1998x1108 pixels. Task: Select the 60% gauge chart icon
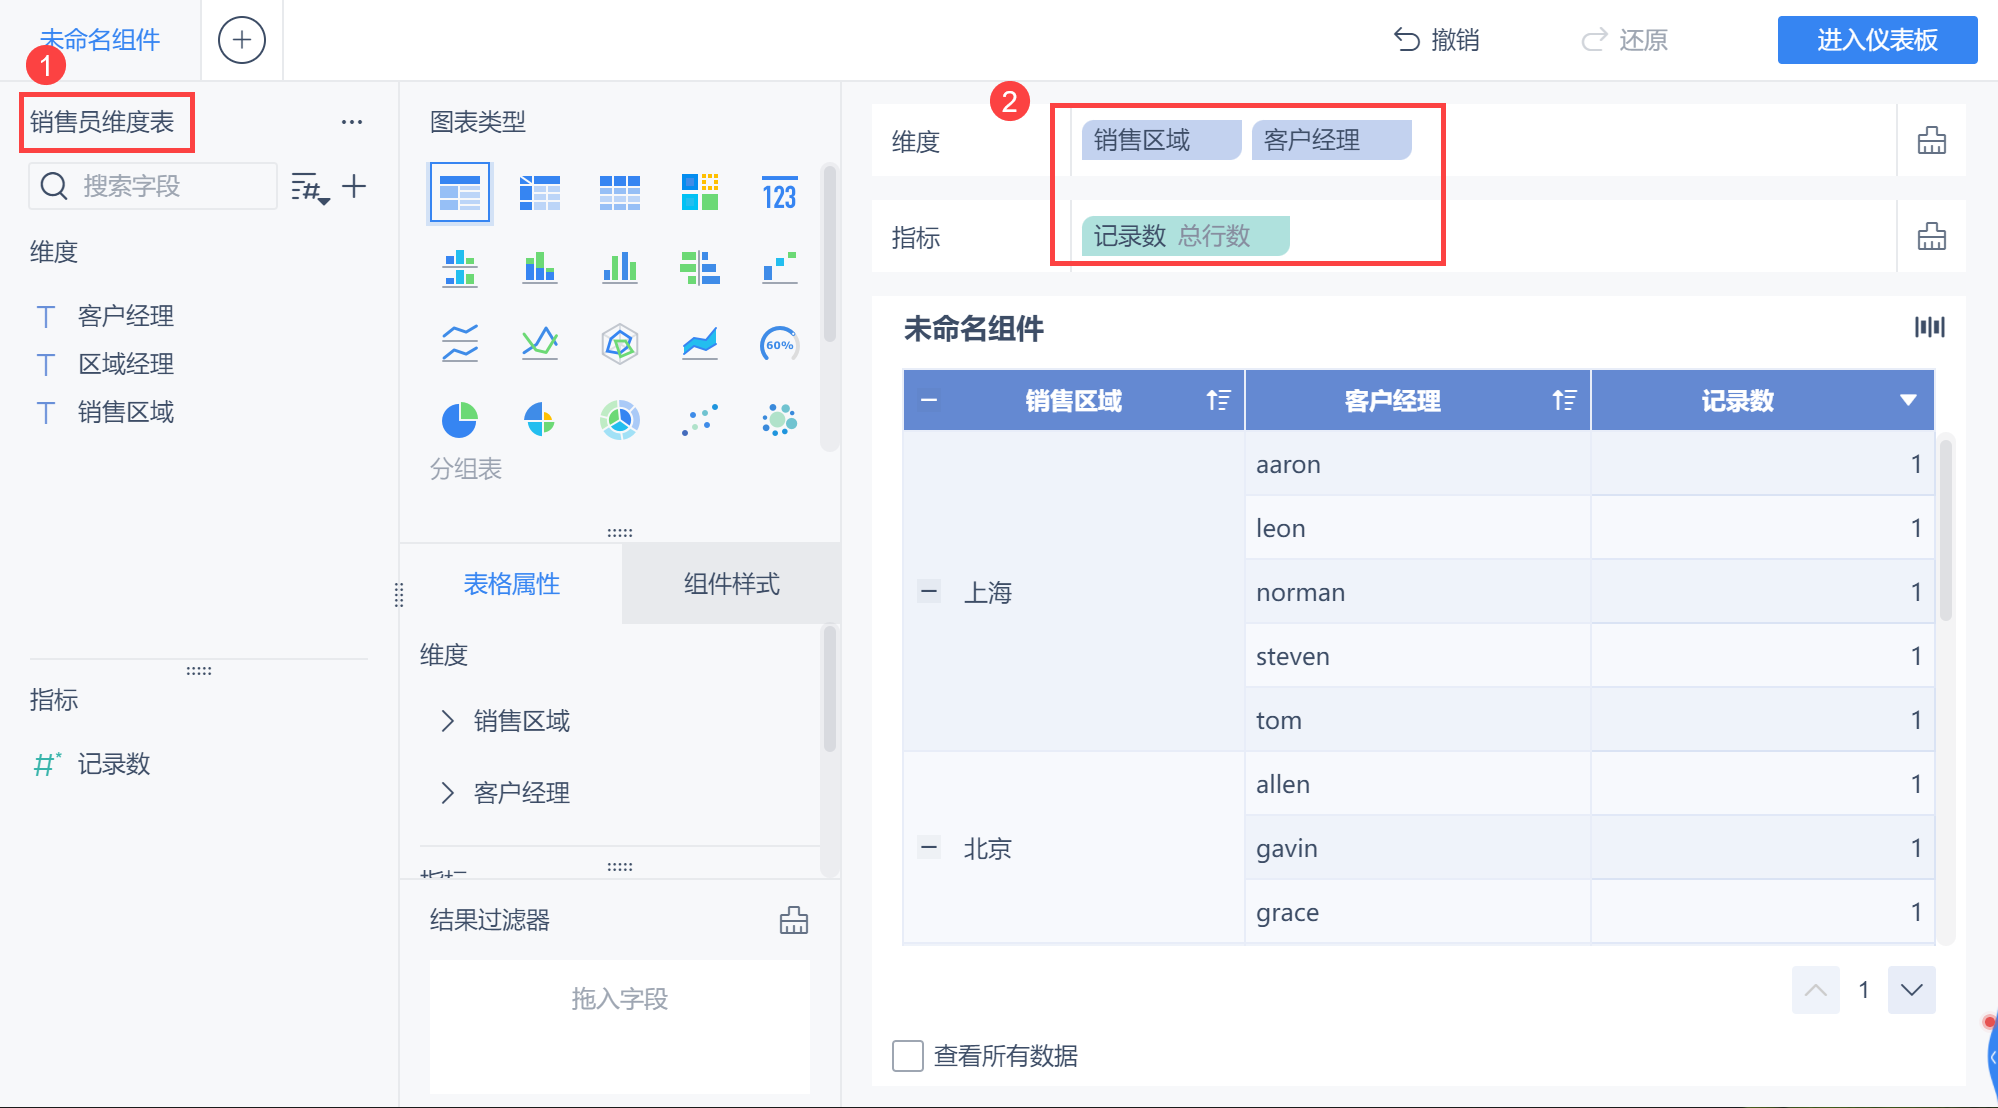point(779,345)
